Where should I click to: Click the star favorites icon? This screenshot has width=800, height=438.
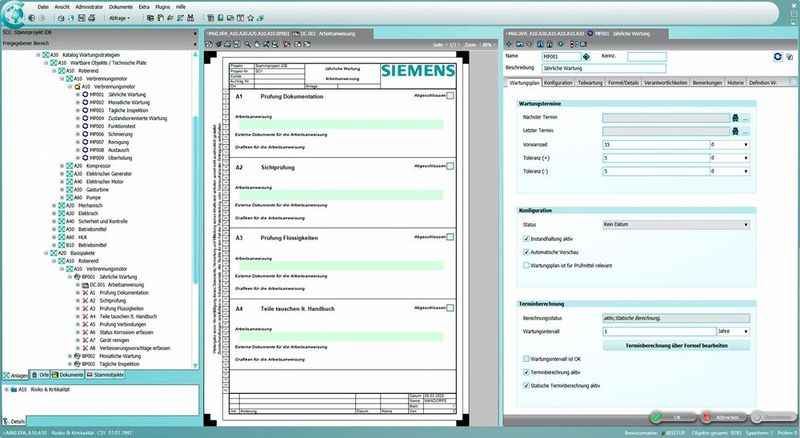point(251,18)
